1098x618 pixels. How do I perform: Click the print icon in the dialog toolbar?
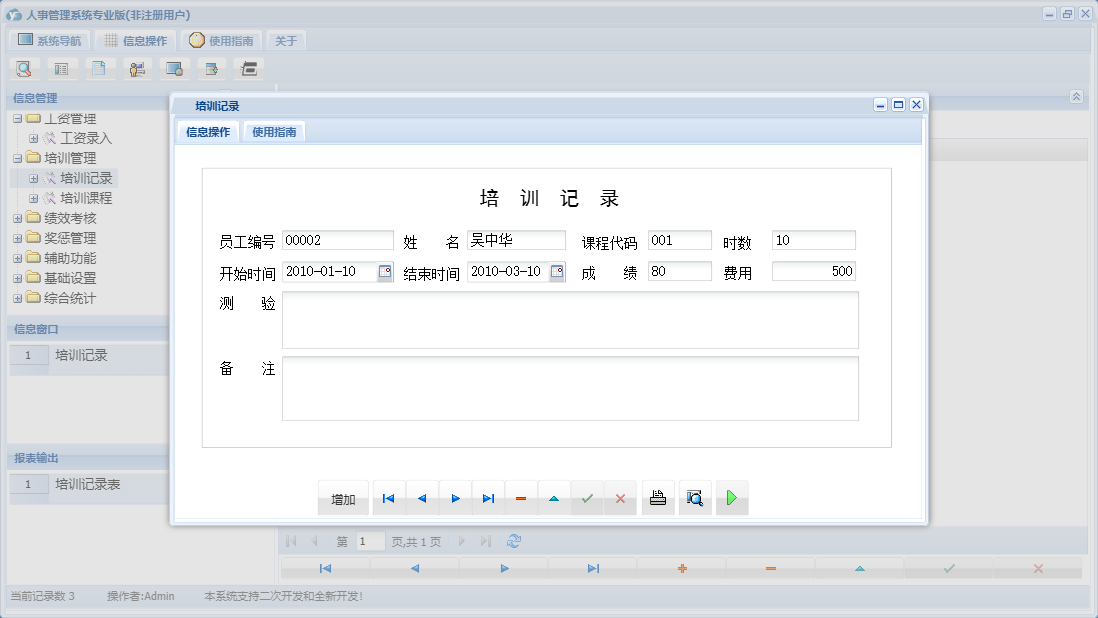(x=657, y=497)
